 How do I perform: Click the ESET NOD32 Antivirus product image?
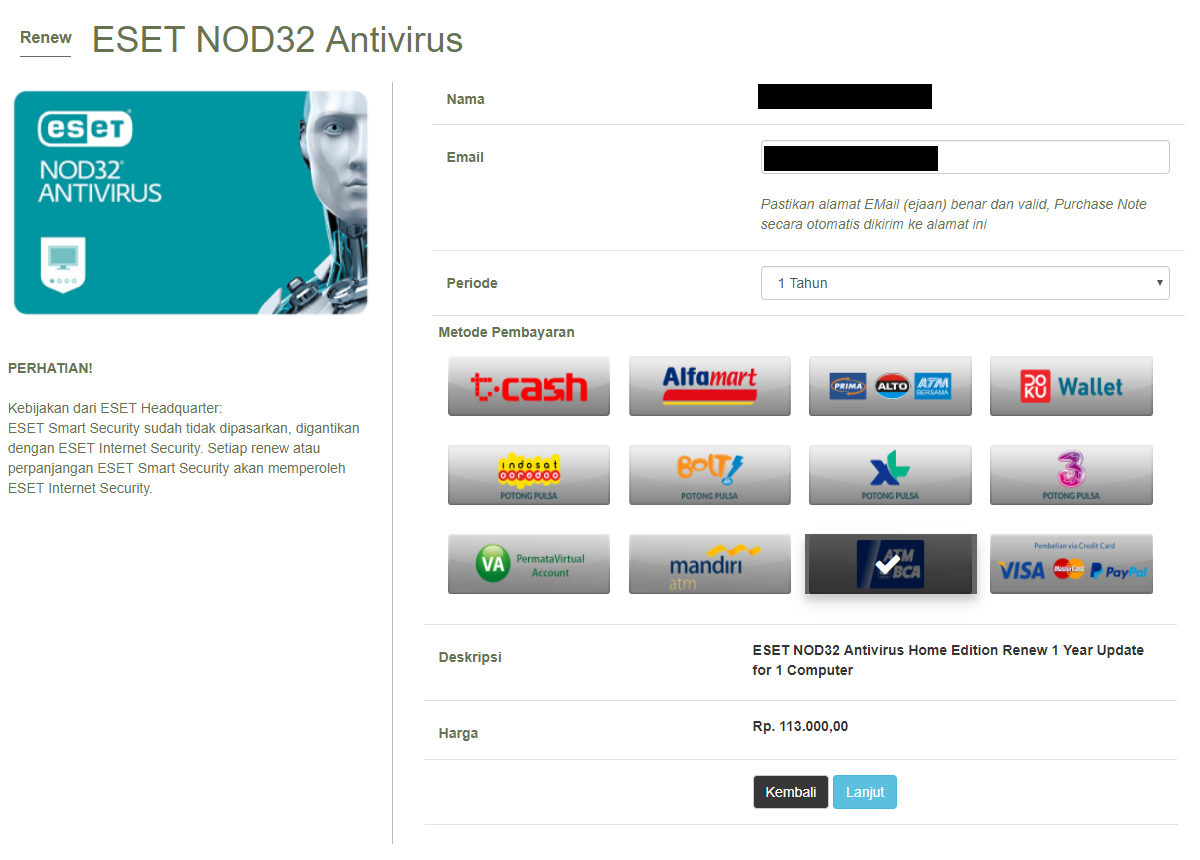[x=191, y=203]
